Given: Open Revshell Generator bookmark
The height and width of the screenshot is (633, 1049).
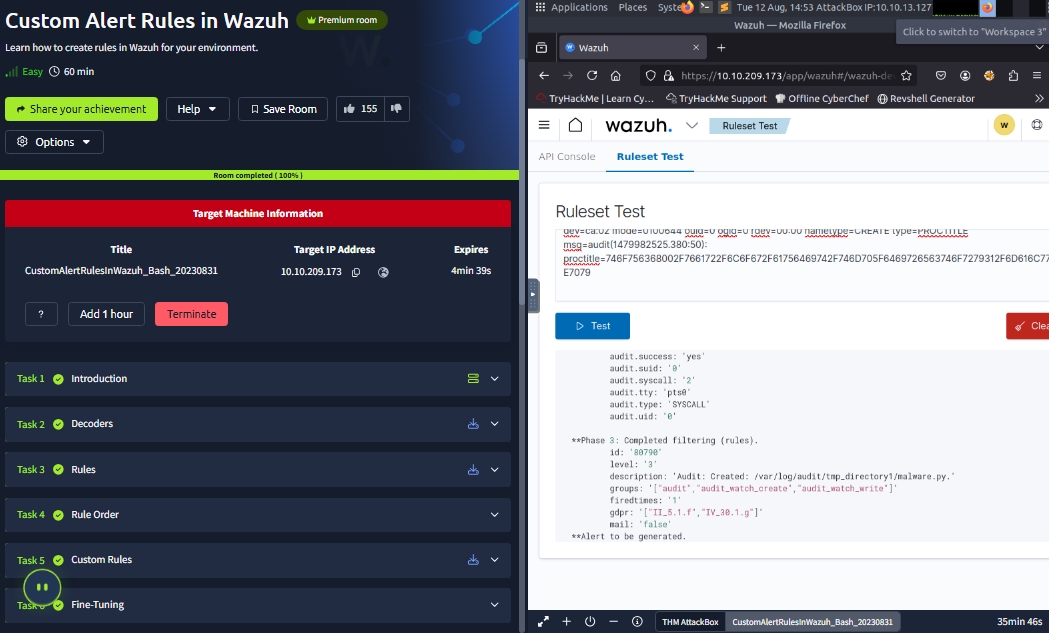Looking at the screenshot, I should tap(926, 98).
